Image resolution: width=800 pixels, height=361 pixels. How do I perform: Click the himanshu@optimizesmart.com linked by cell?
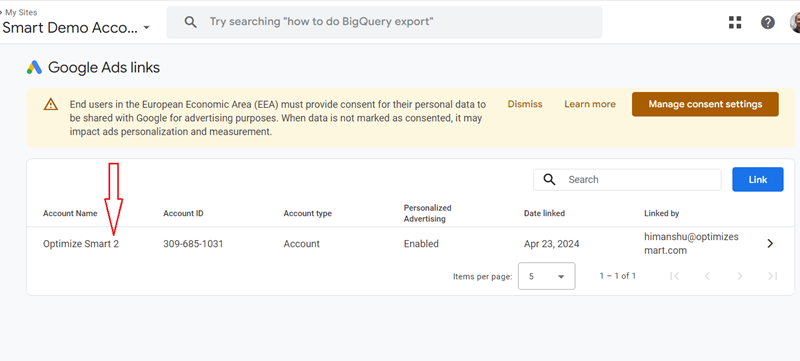tap(691, 244)
